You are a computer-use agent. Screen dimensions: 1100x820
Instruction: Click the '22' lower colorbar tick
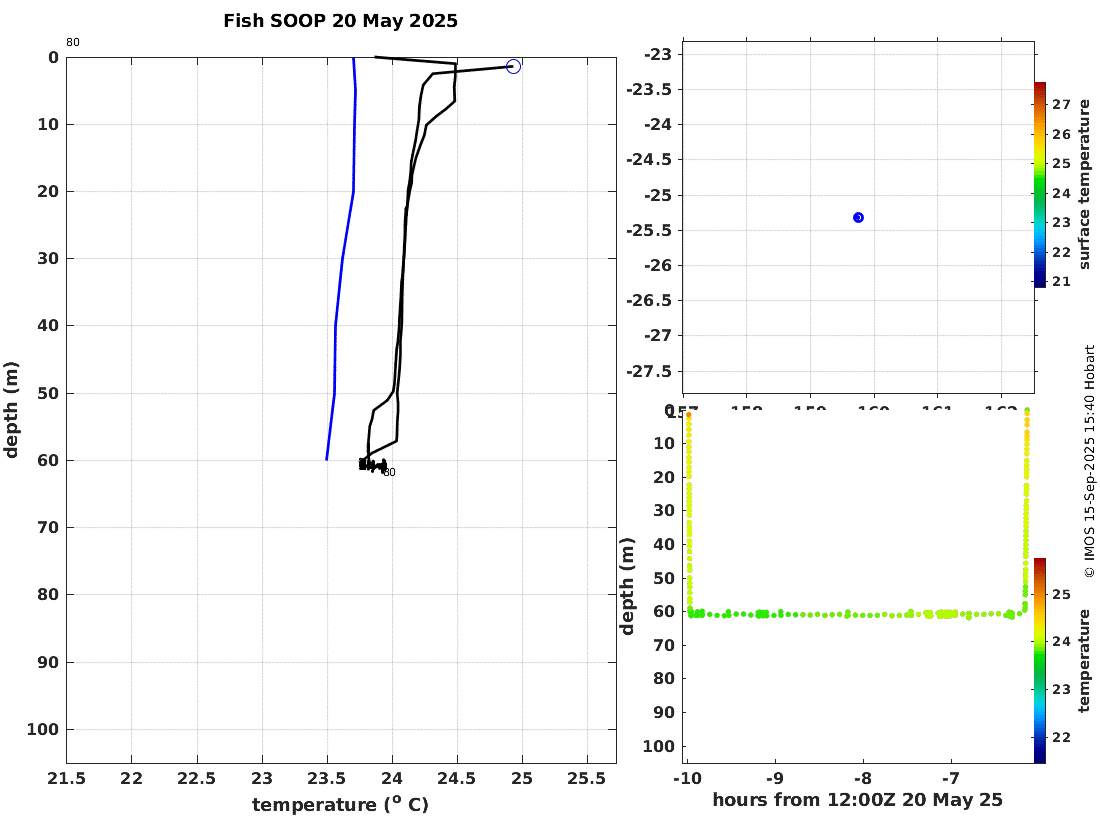[1061, 737]
